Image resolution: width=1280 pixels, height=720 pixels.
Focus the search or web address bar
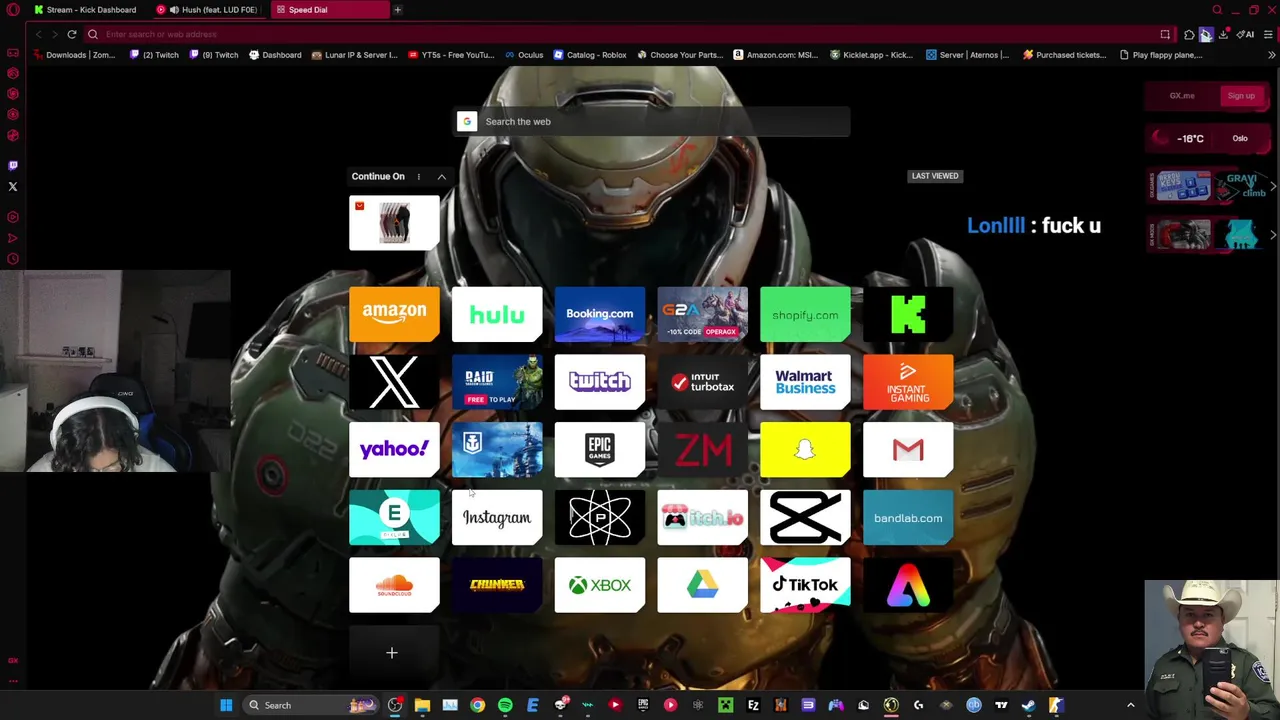[x=620, y=34]
